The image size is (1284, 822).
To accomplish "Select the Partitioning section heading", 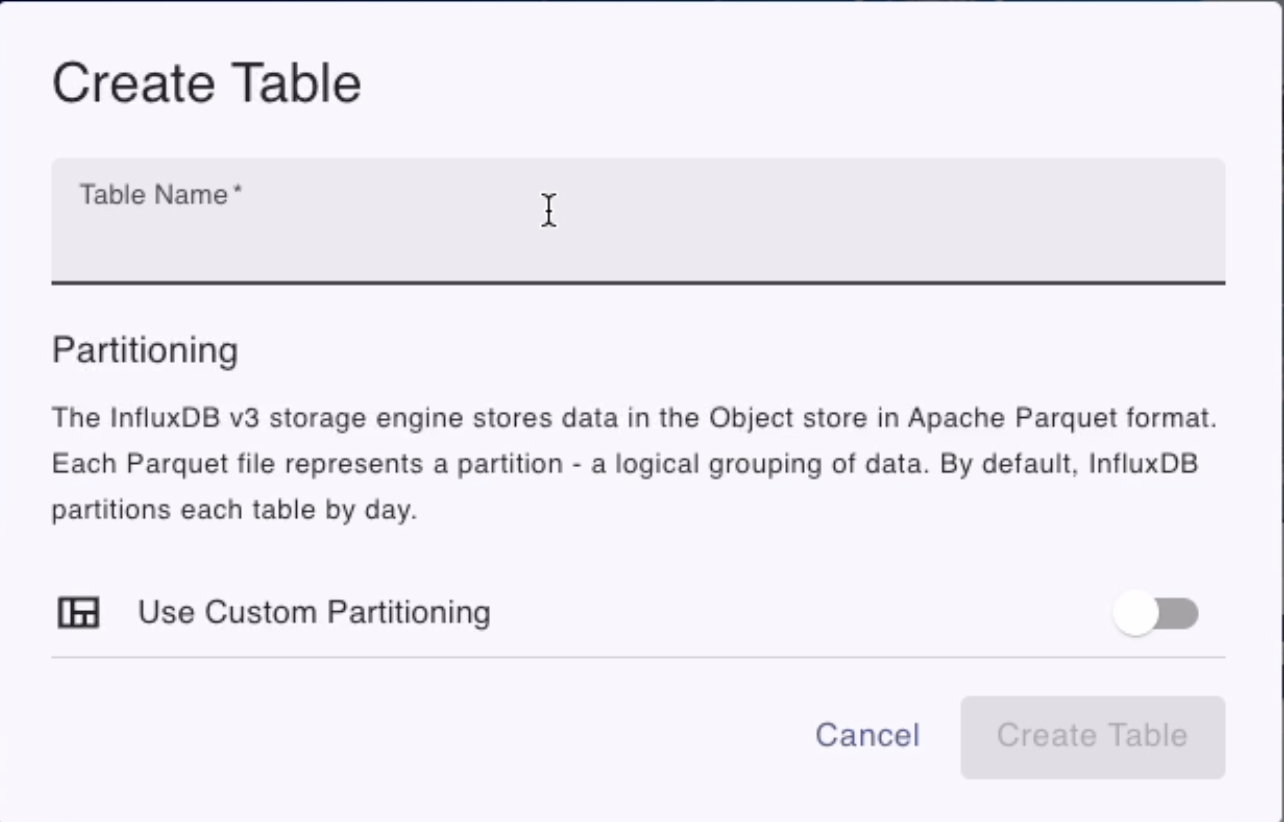I will click(144, 350).
